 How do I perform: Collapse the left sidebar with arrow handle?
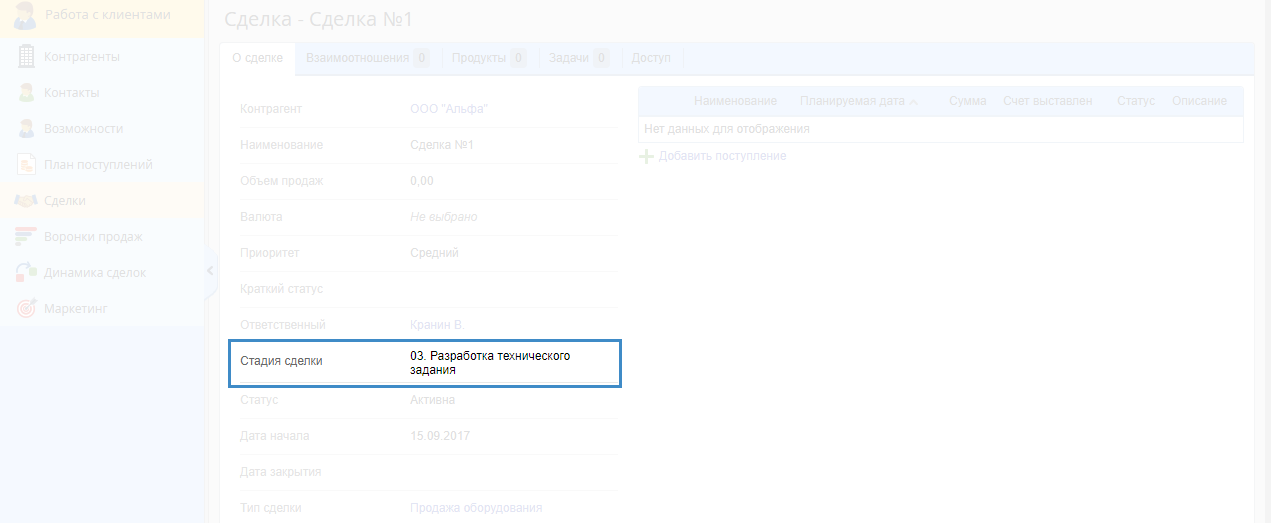tap(210, 270)
